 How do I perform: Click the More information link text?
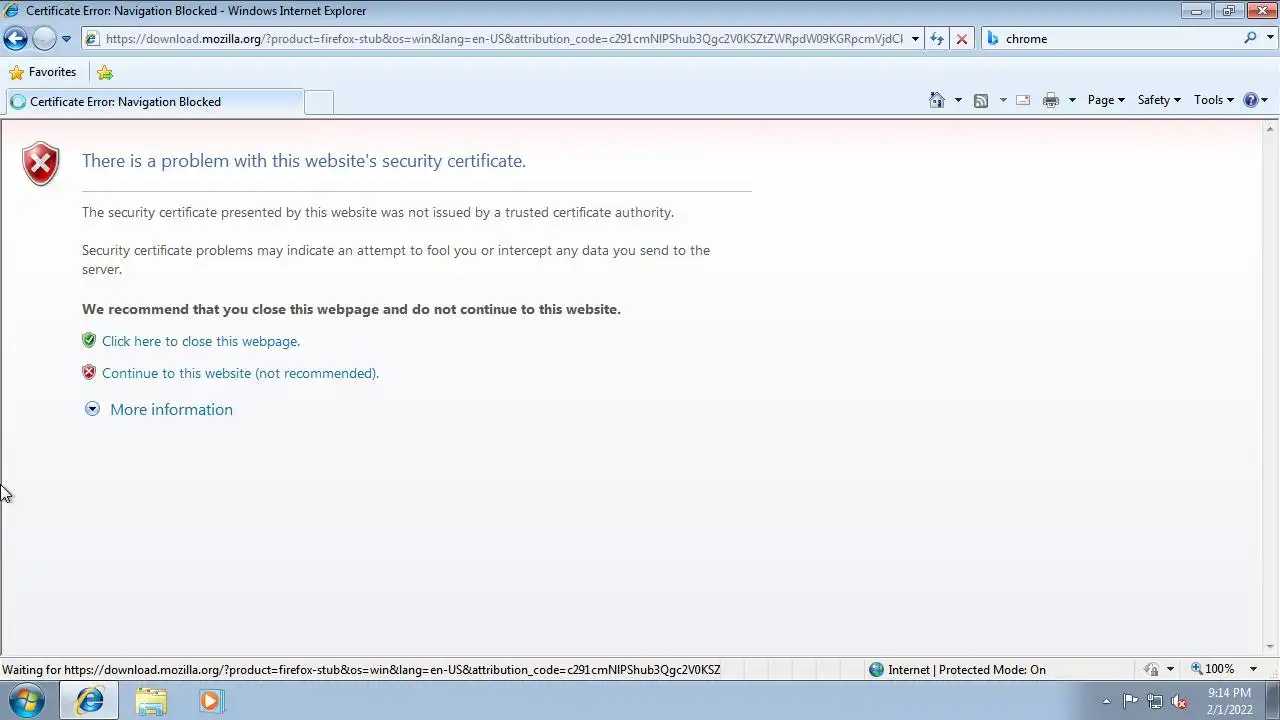point(171,409)
